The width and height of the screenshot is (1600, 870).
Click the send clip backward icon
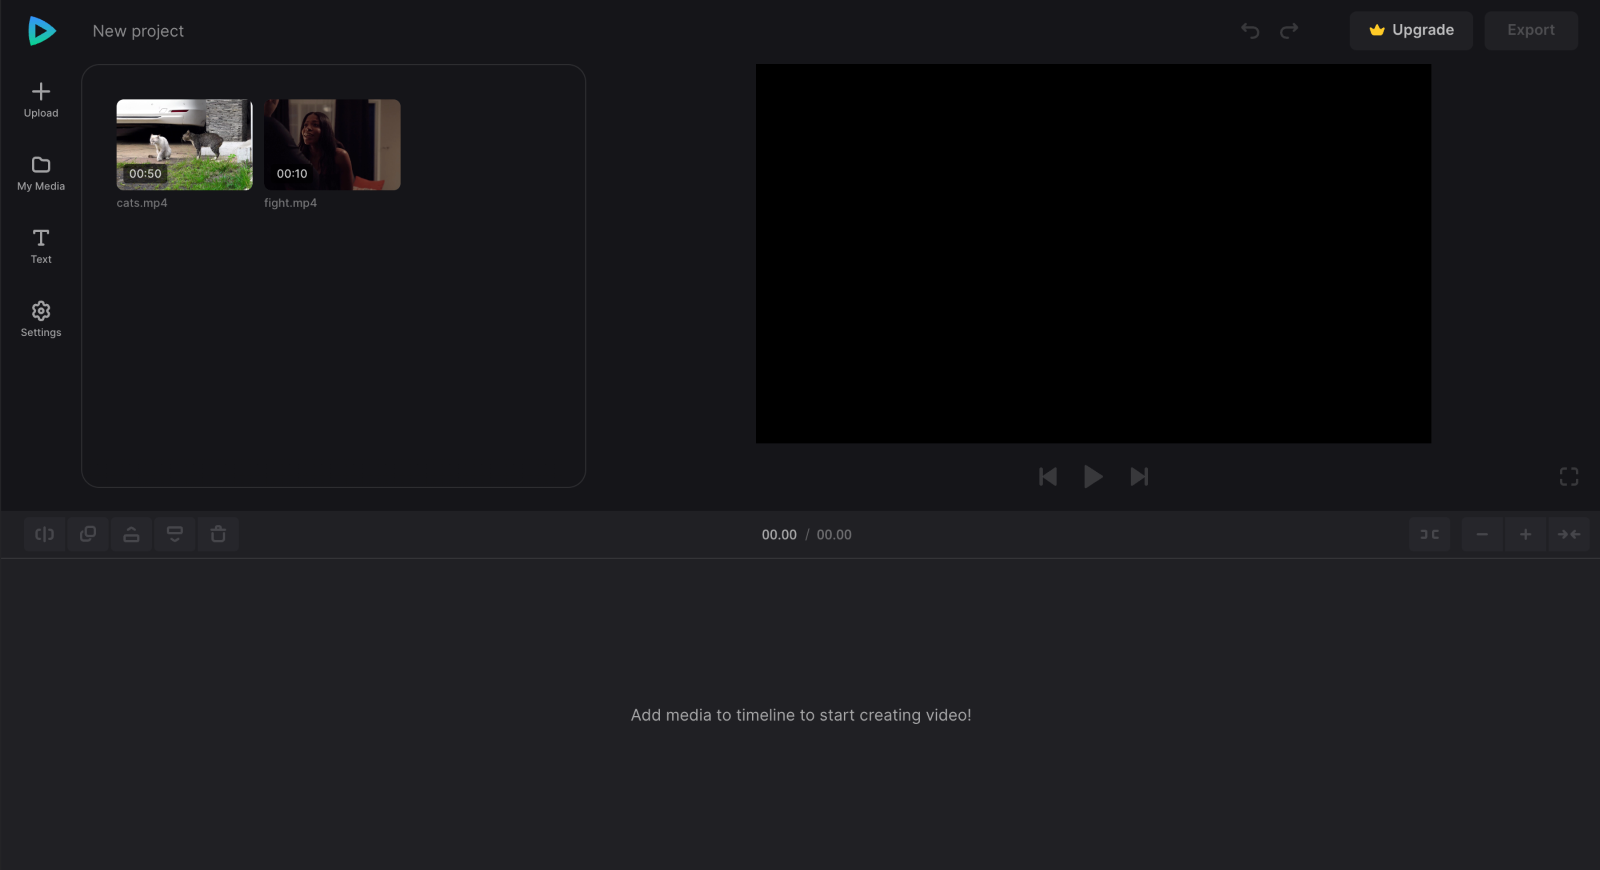175,534
